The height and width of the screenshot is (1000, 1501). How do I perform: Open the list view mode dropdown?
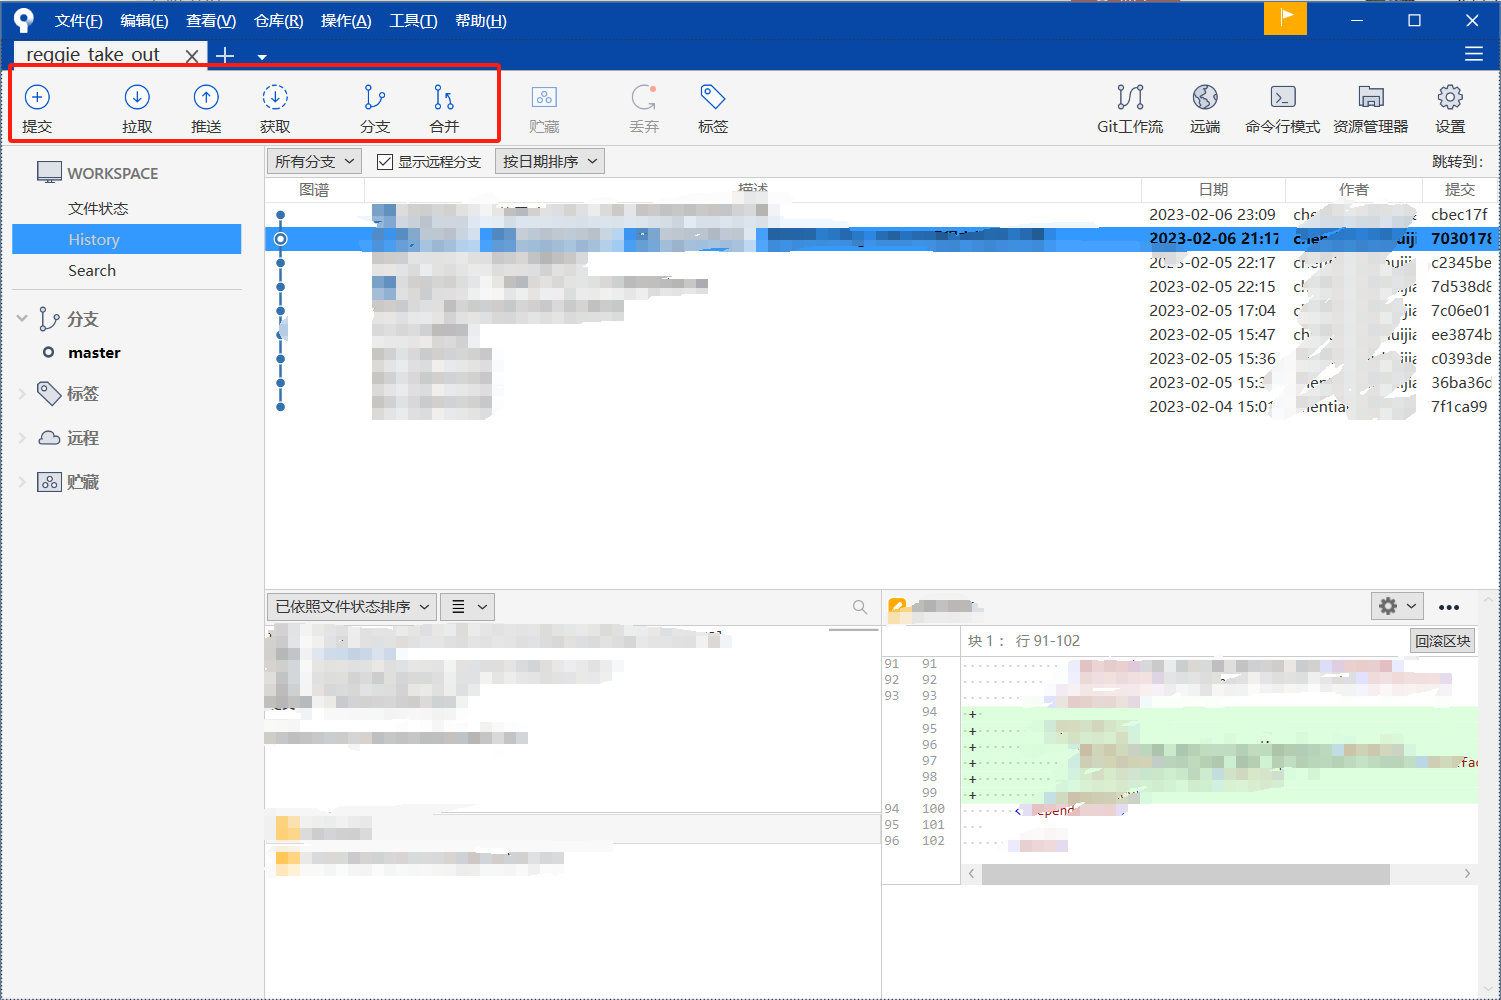468,606
